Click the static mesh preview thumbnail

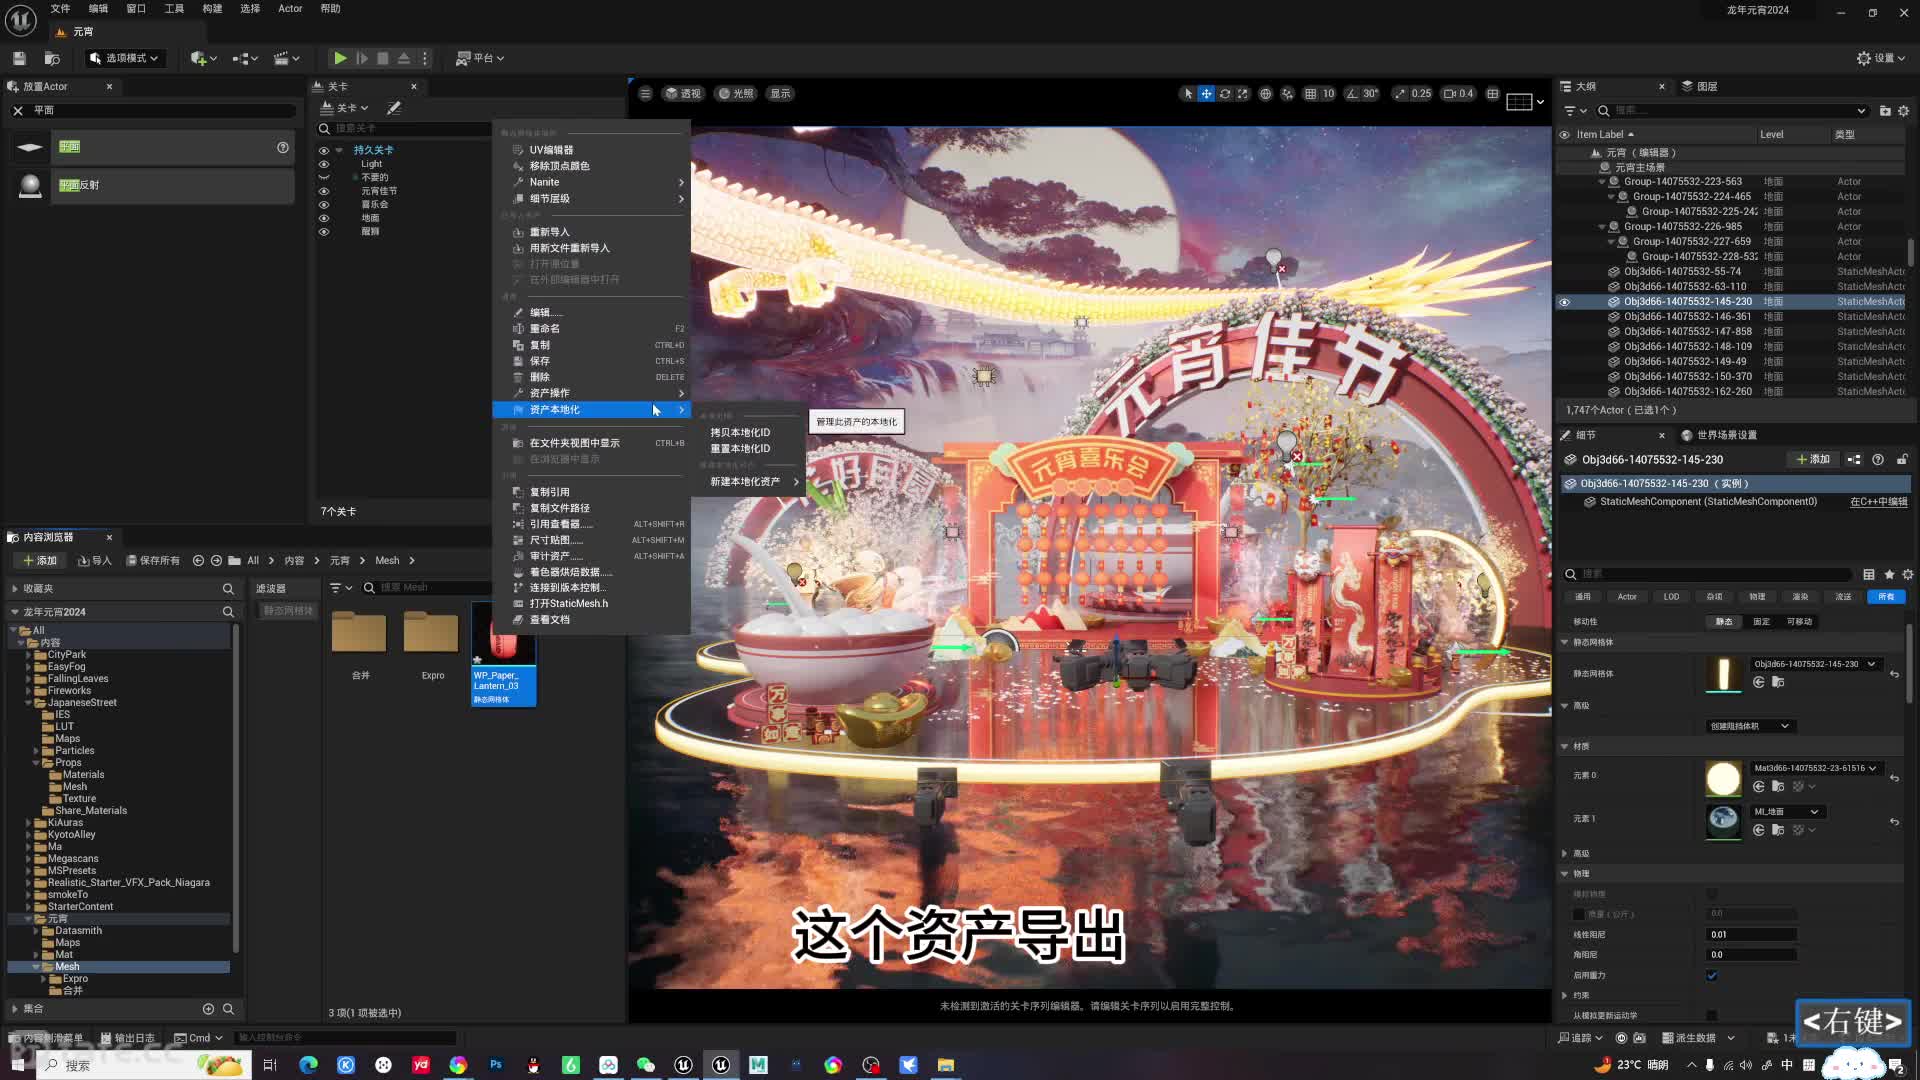[1723, 674]
